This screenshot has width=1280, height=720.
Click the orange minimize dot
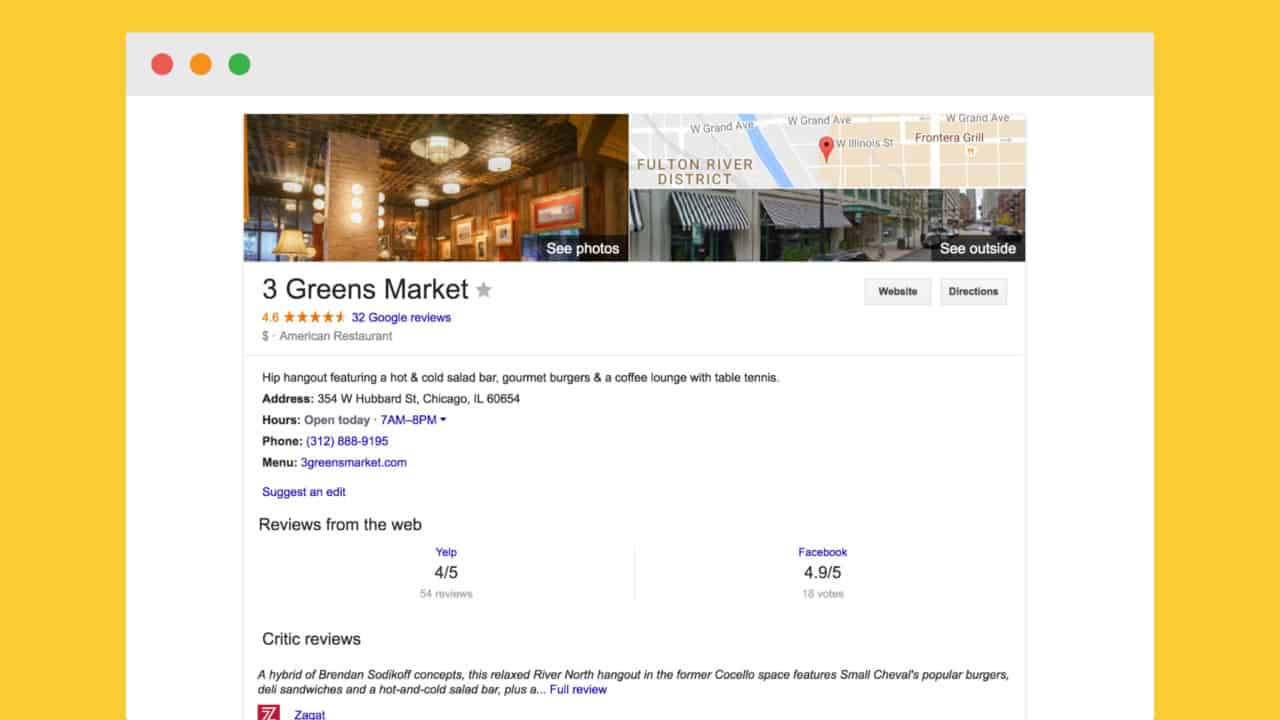[200, 64]
